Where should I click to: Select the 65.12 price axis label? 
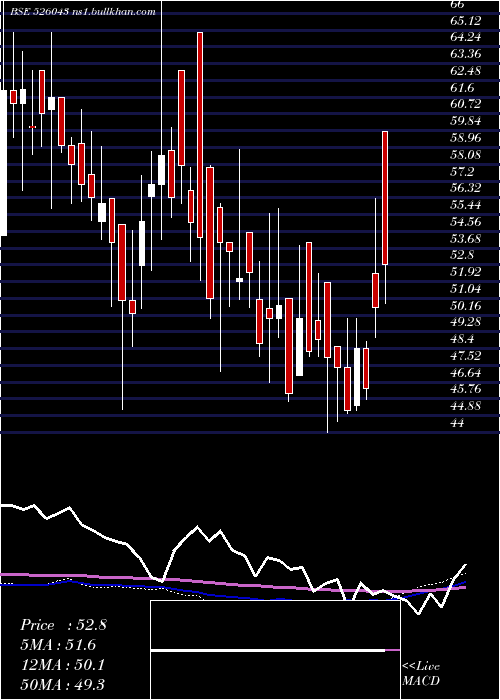[466, 21]
